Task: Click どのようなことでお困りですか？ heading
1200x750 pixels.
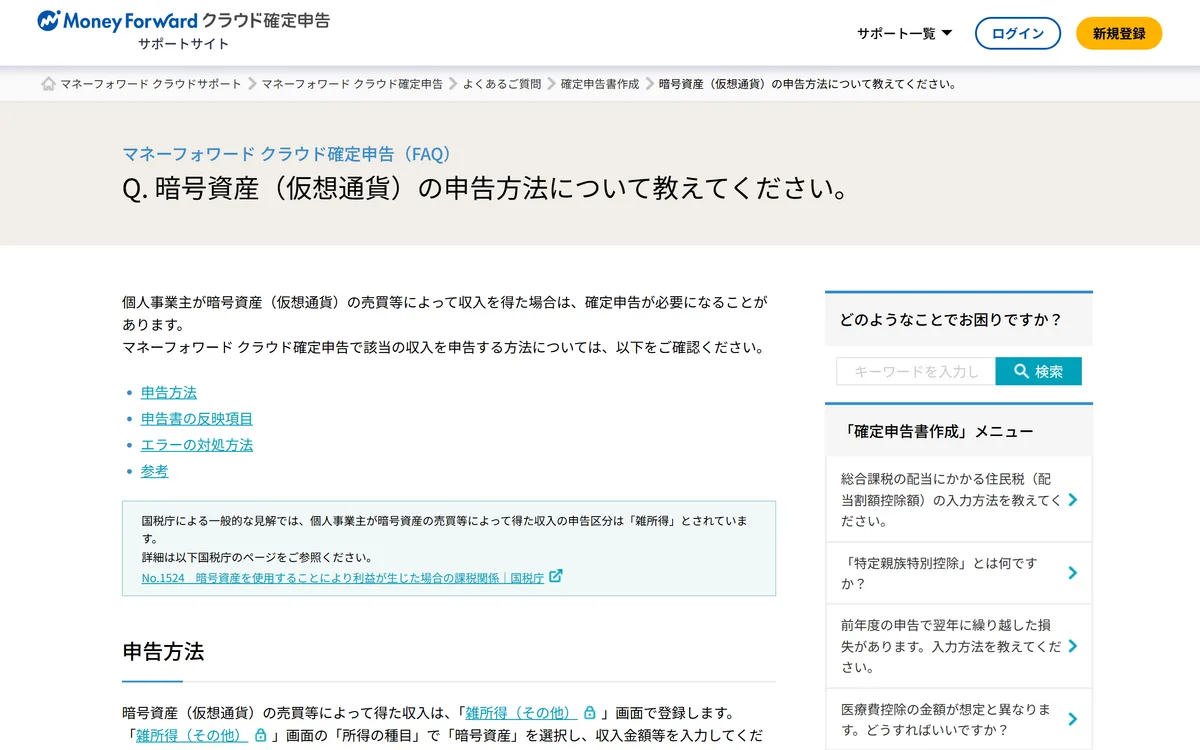Action: click(951, 320)
